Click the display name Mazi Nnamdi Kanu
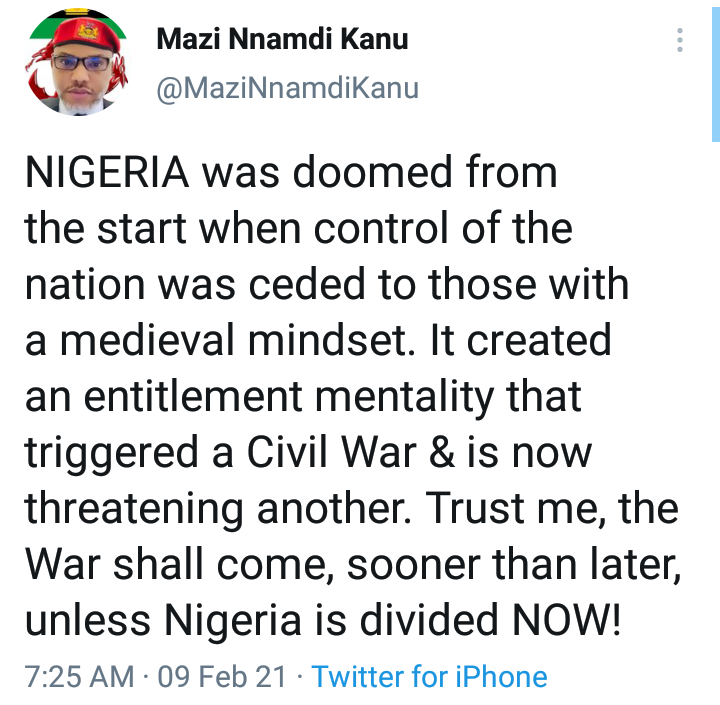The width and height of the screenshot is (720, 705). pos(282,39)
